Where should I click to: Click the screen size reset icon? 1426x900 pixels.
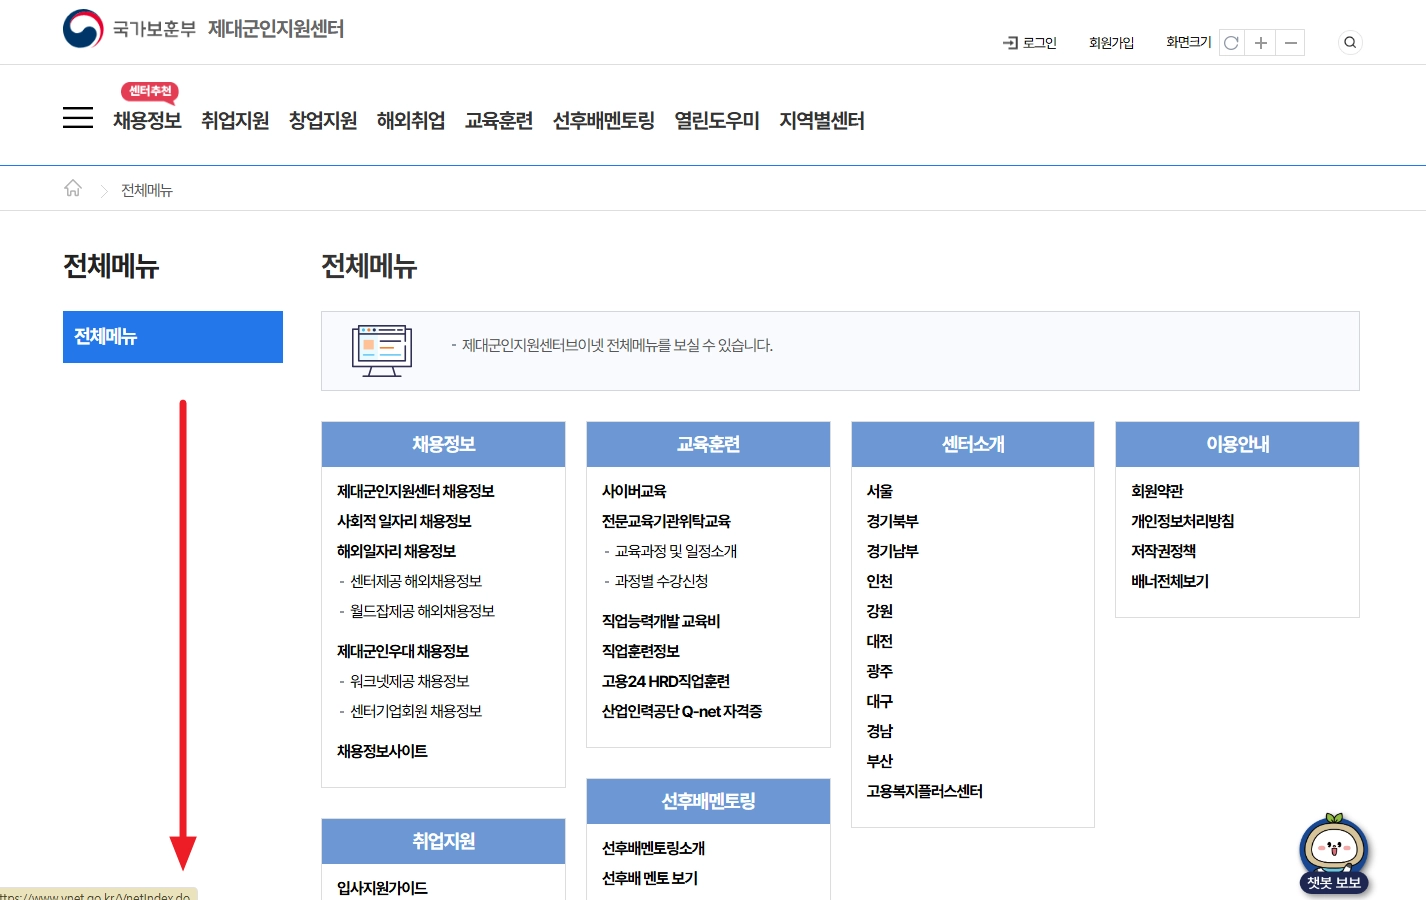(1230, 43)
